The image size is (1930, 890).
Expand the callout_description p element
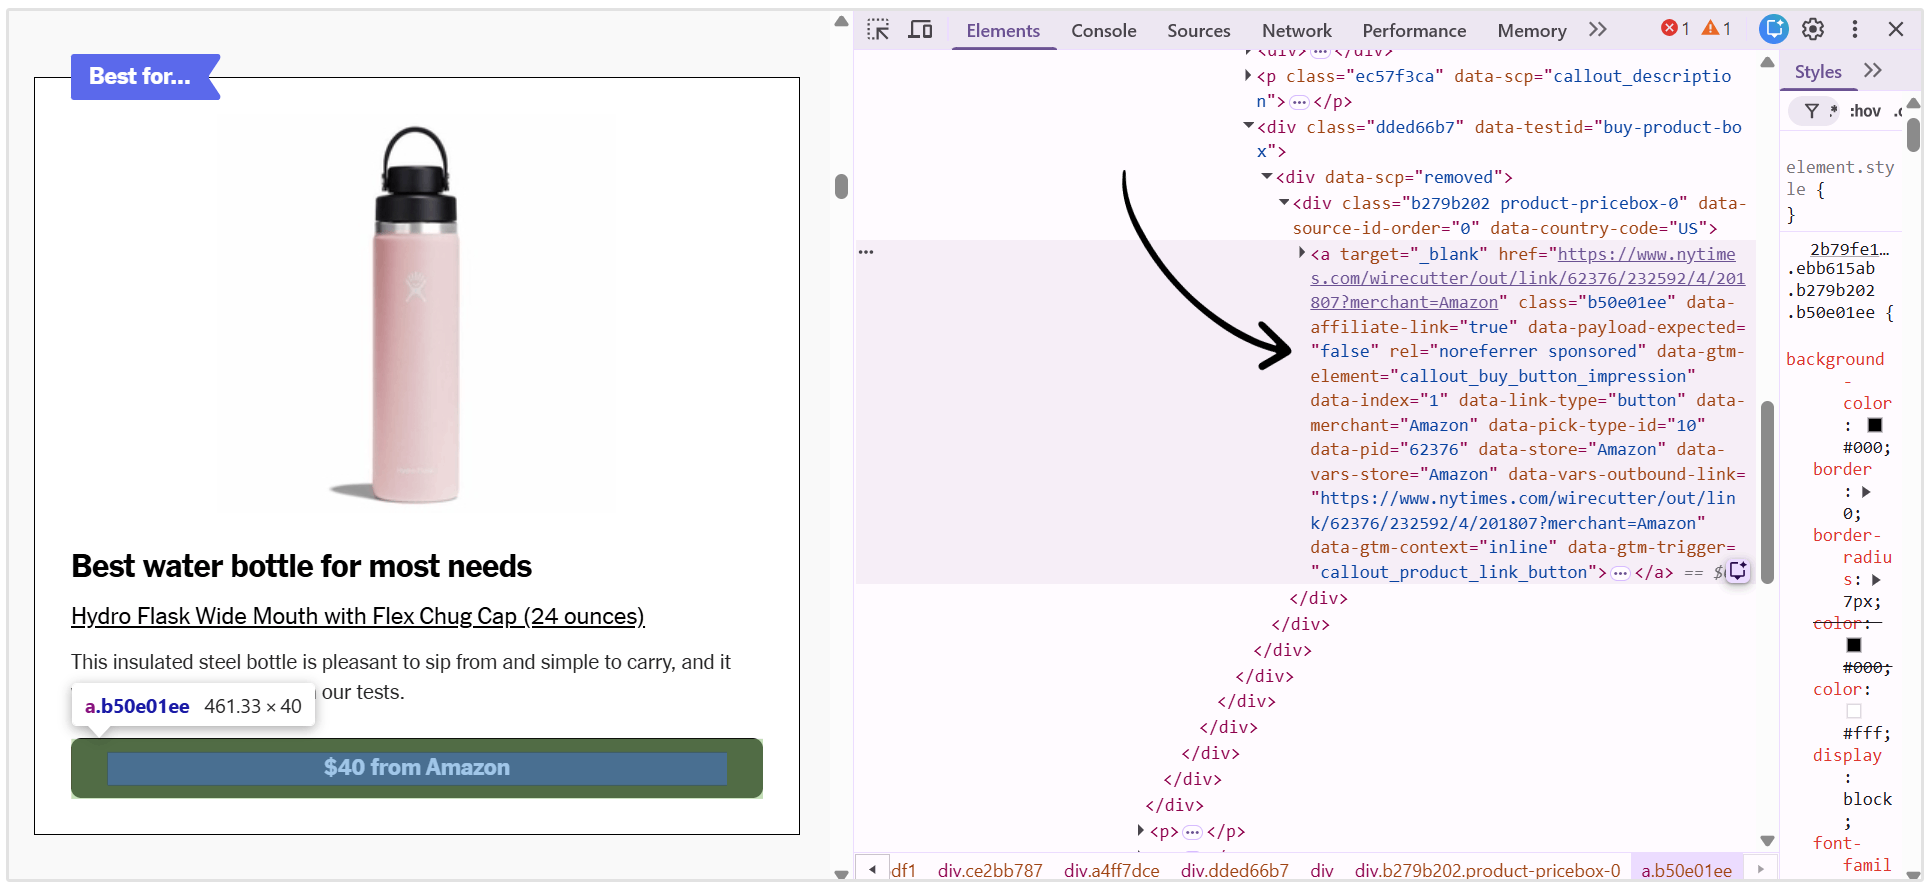click(1248, 75)
